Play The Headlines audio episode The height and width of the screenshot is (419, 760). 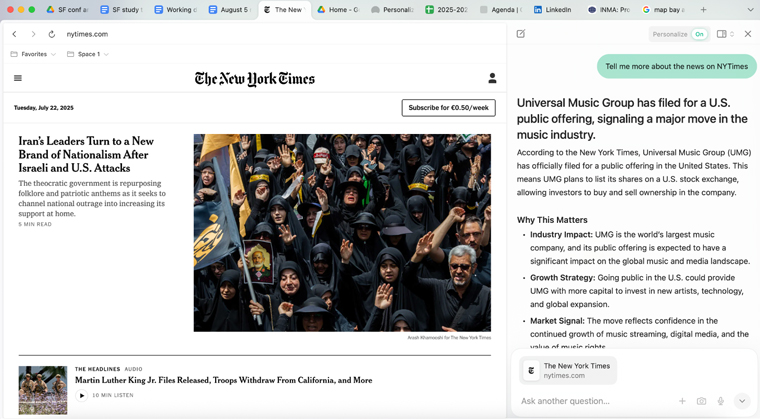coord(81,395)
